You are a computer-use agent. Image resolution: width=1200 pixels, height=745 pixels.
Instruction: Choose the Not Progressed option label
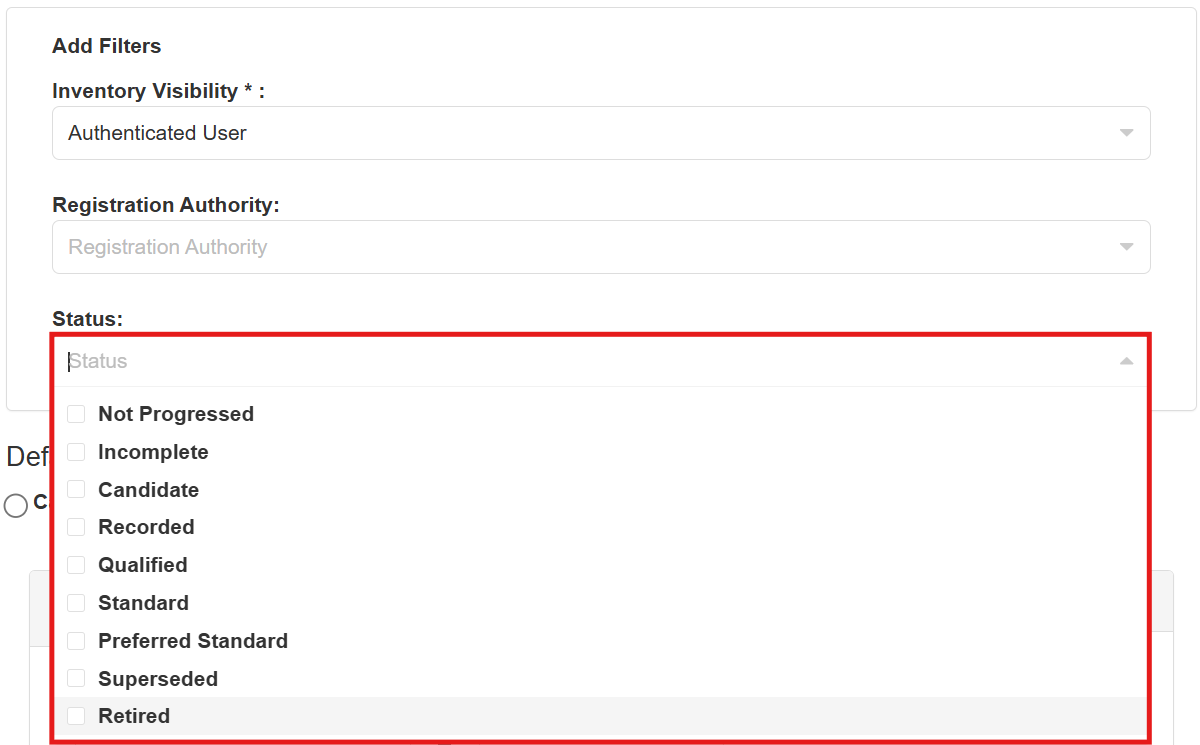pos(176,414)
